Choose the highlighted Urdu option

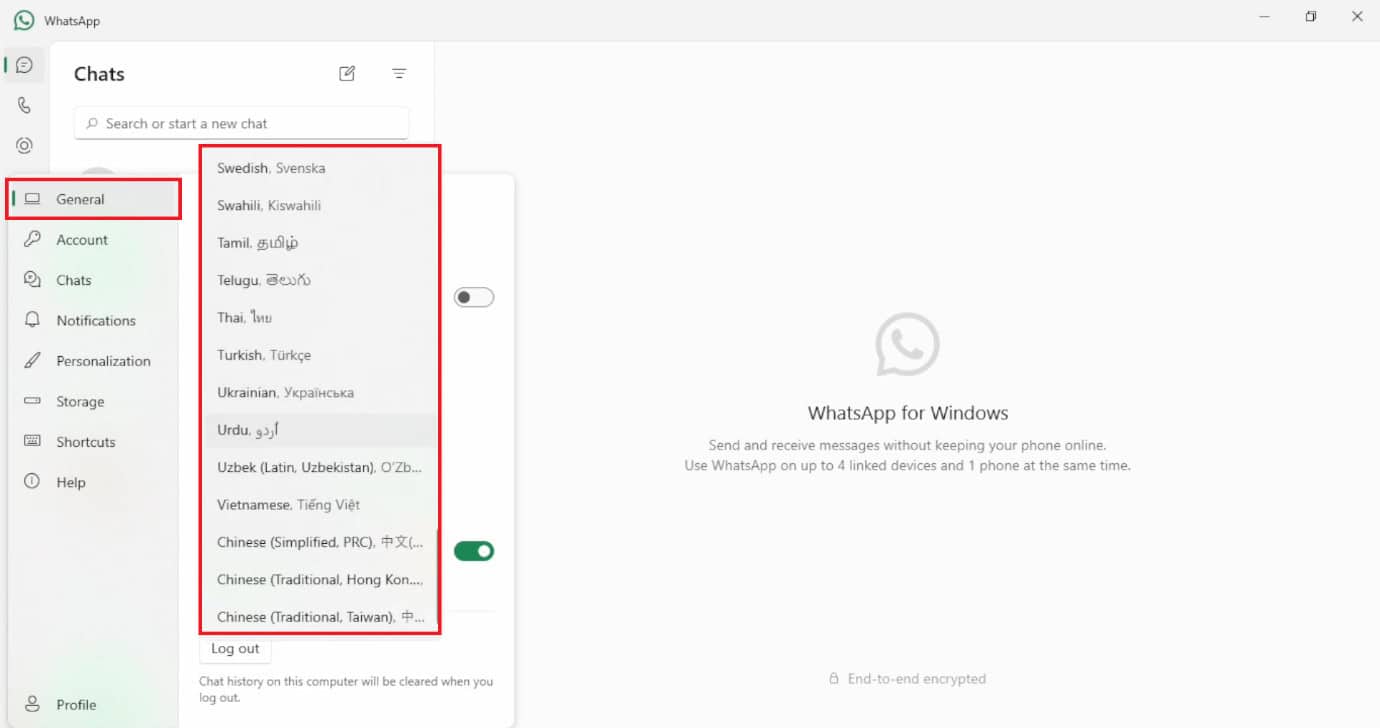[320, 430]
